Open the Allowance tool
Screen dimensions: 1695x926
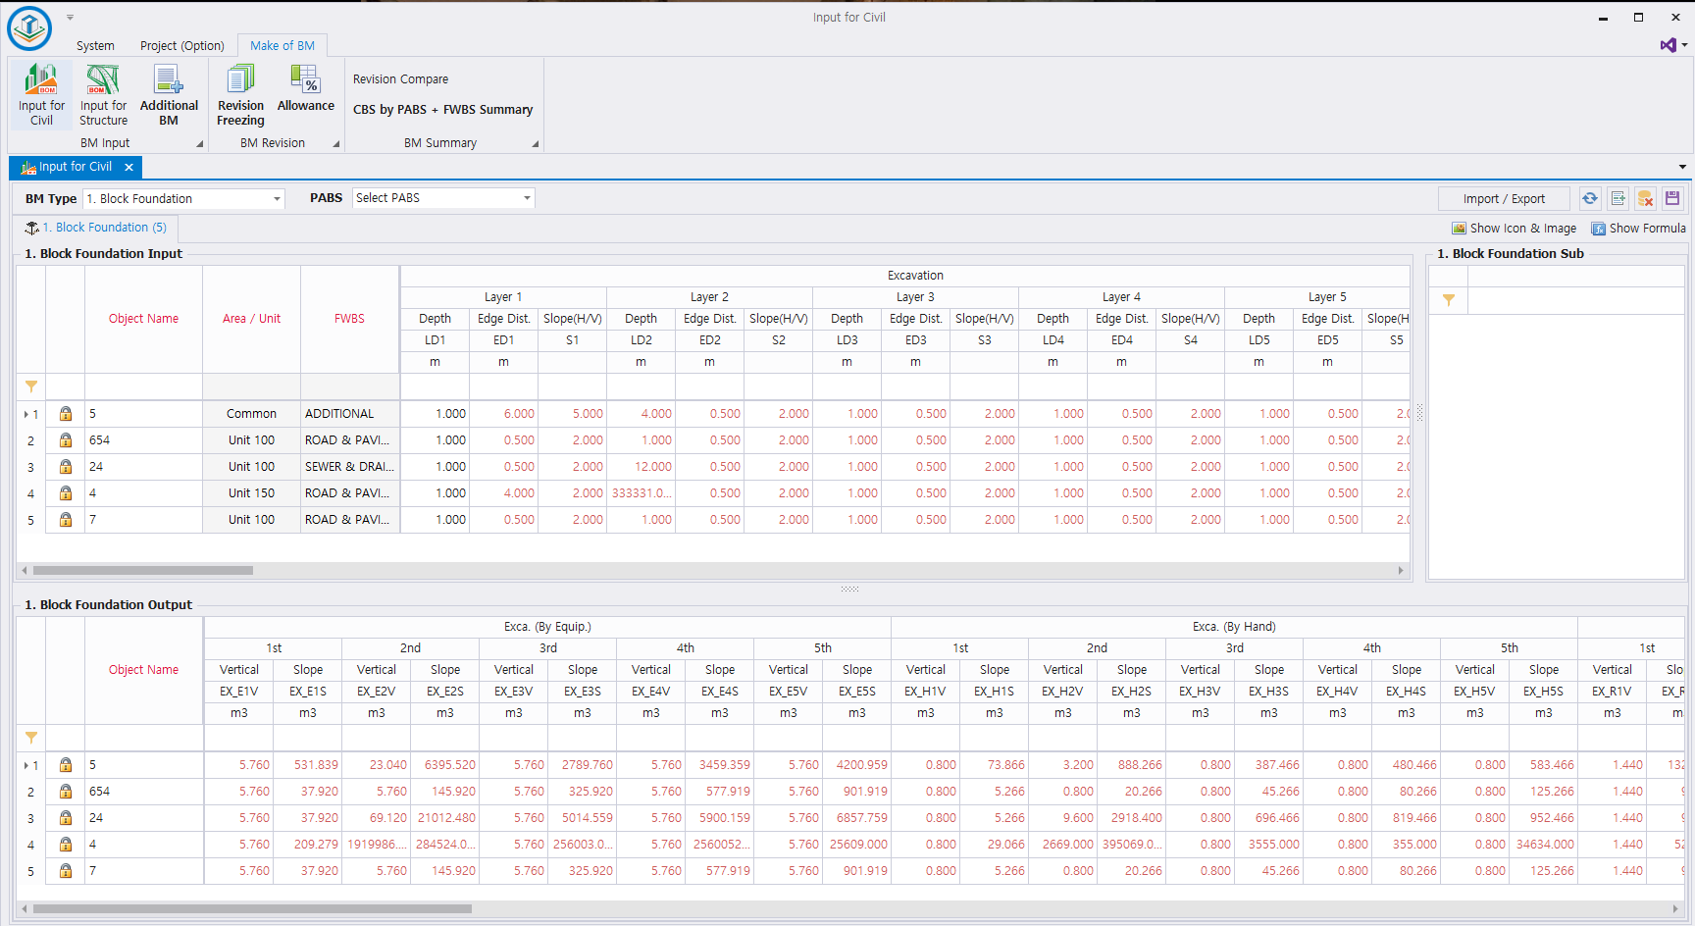305,90
